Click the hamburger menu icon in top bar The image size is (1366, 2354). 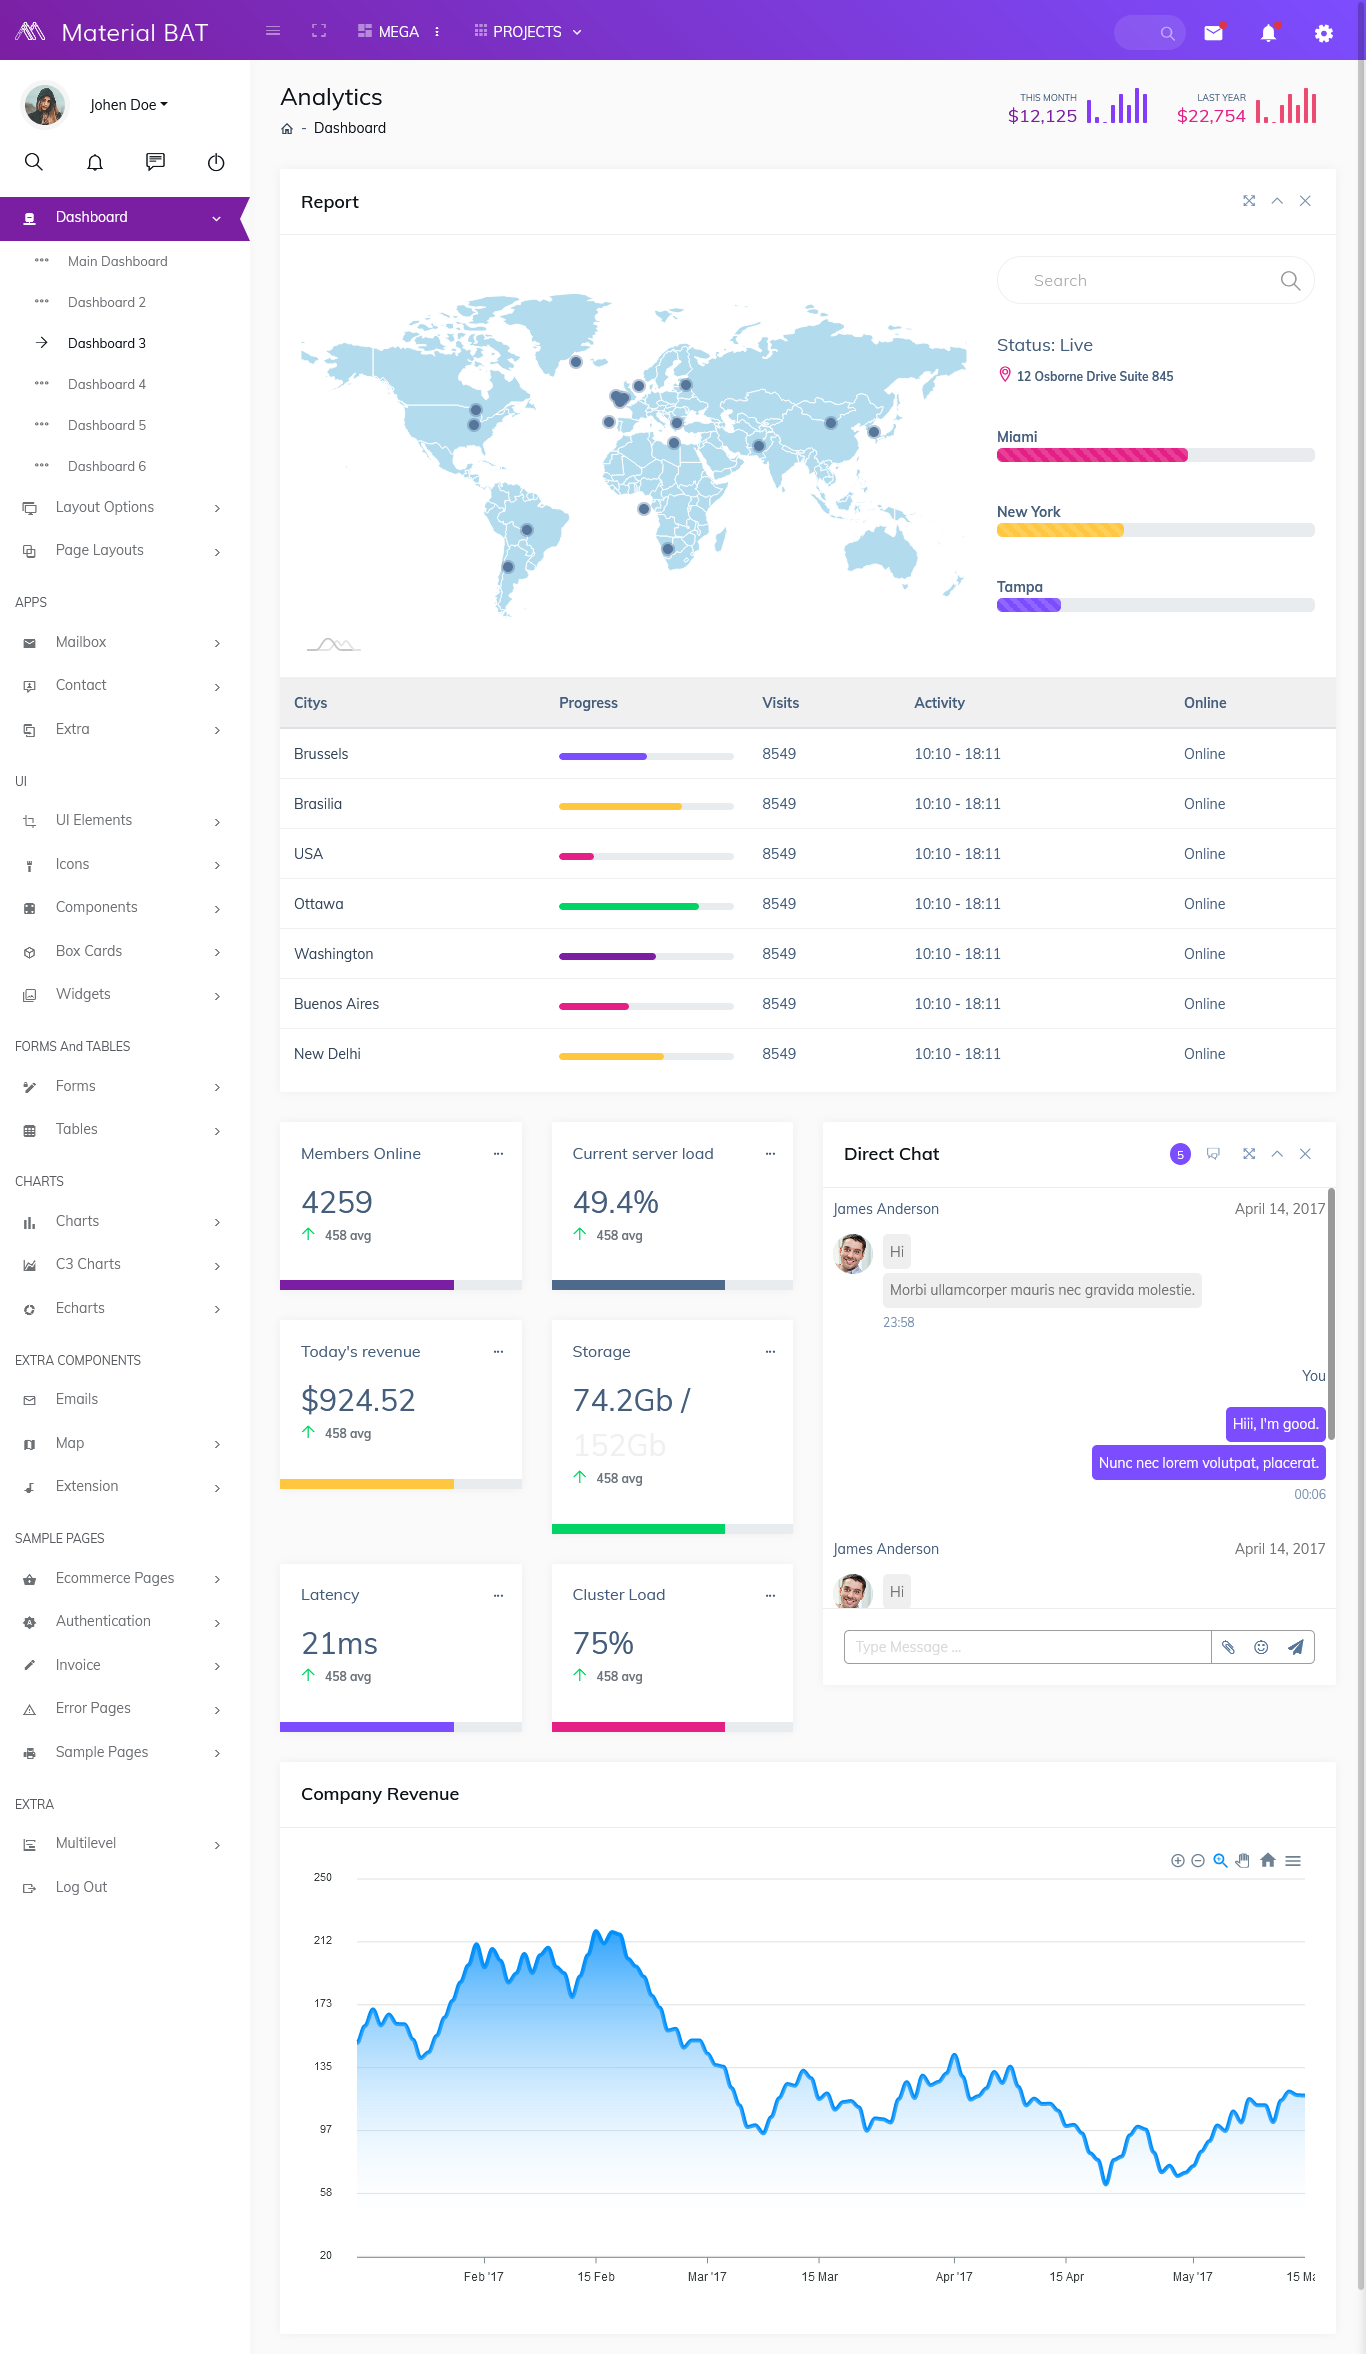273,31
